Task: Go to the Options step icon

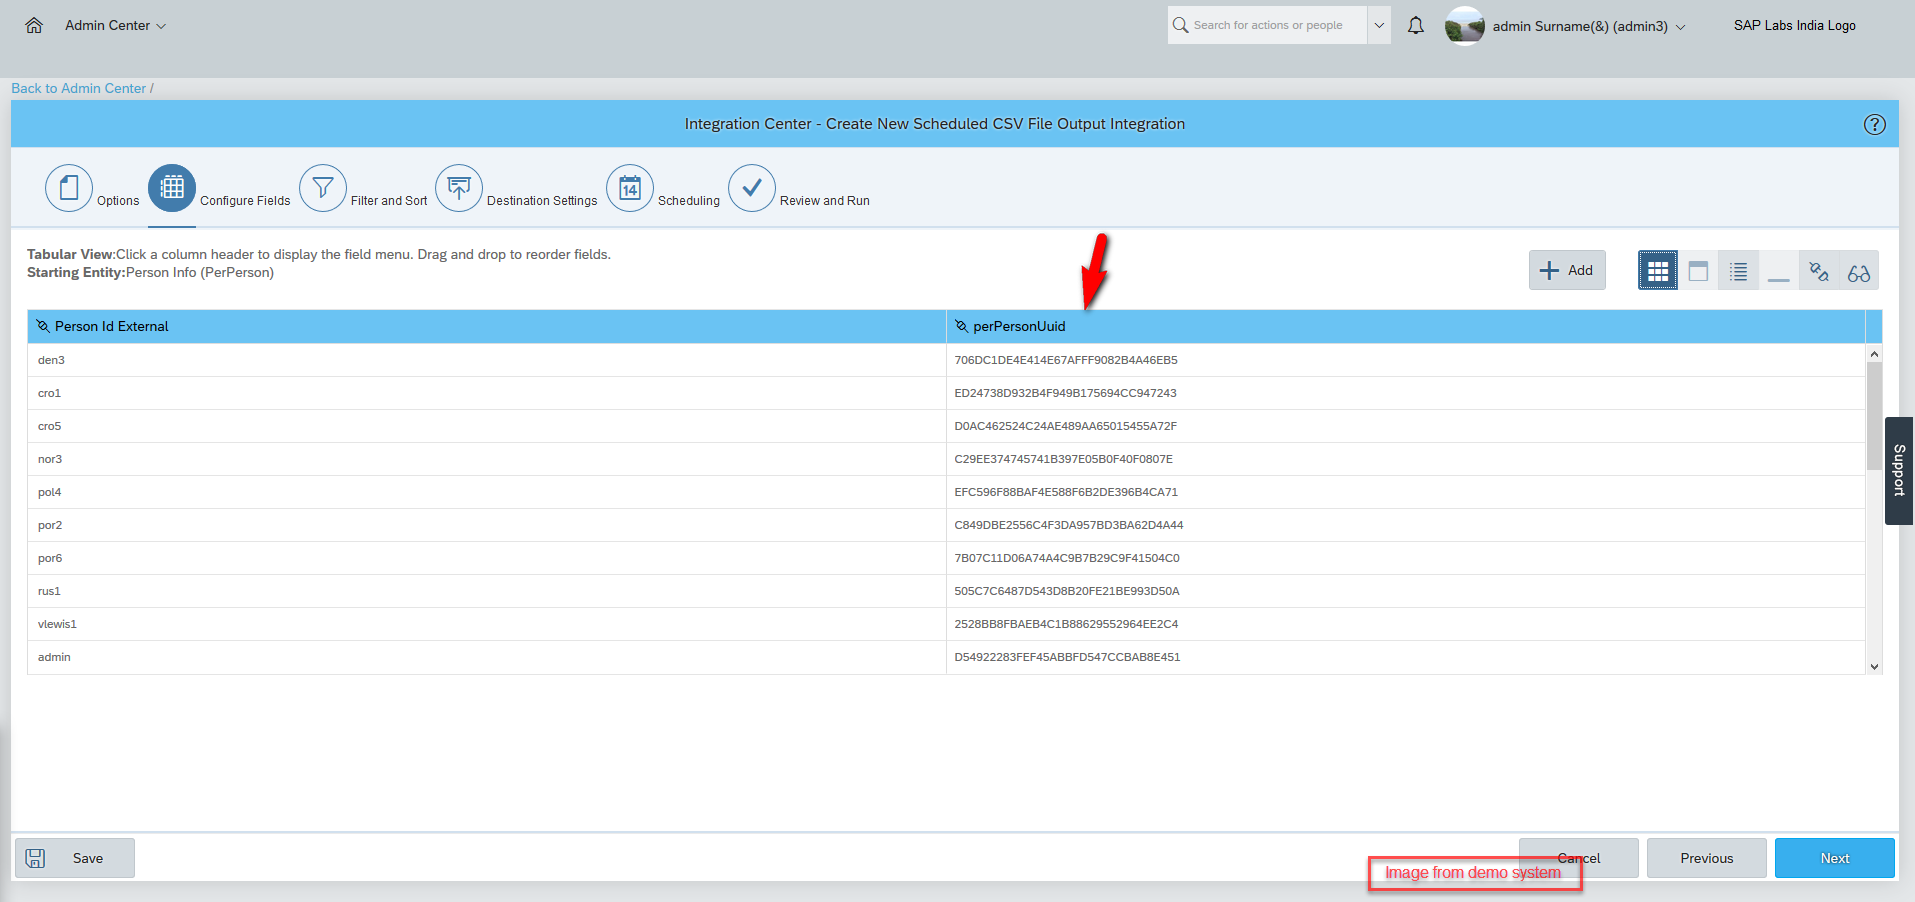Action: click(x=69, y=188)
